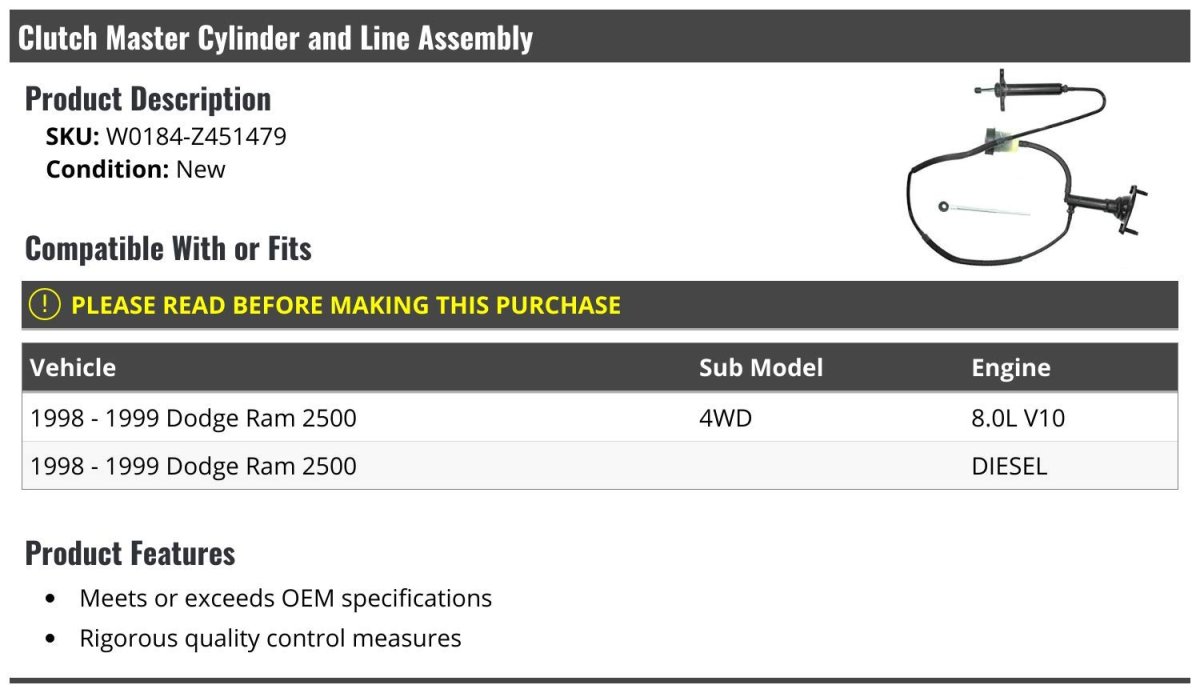Click the Compatible With or Fits heading

pyautogui.click(x=168, y=248)
